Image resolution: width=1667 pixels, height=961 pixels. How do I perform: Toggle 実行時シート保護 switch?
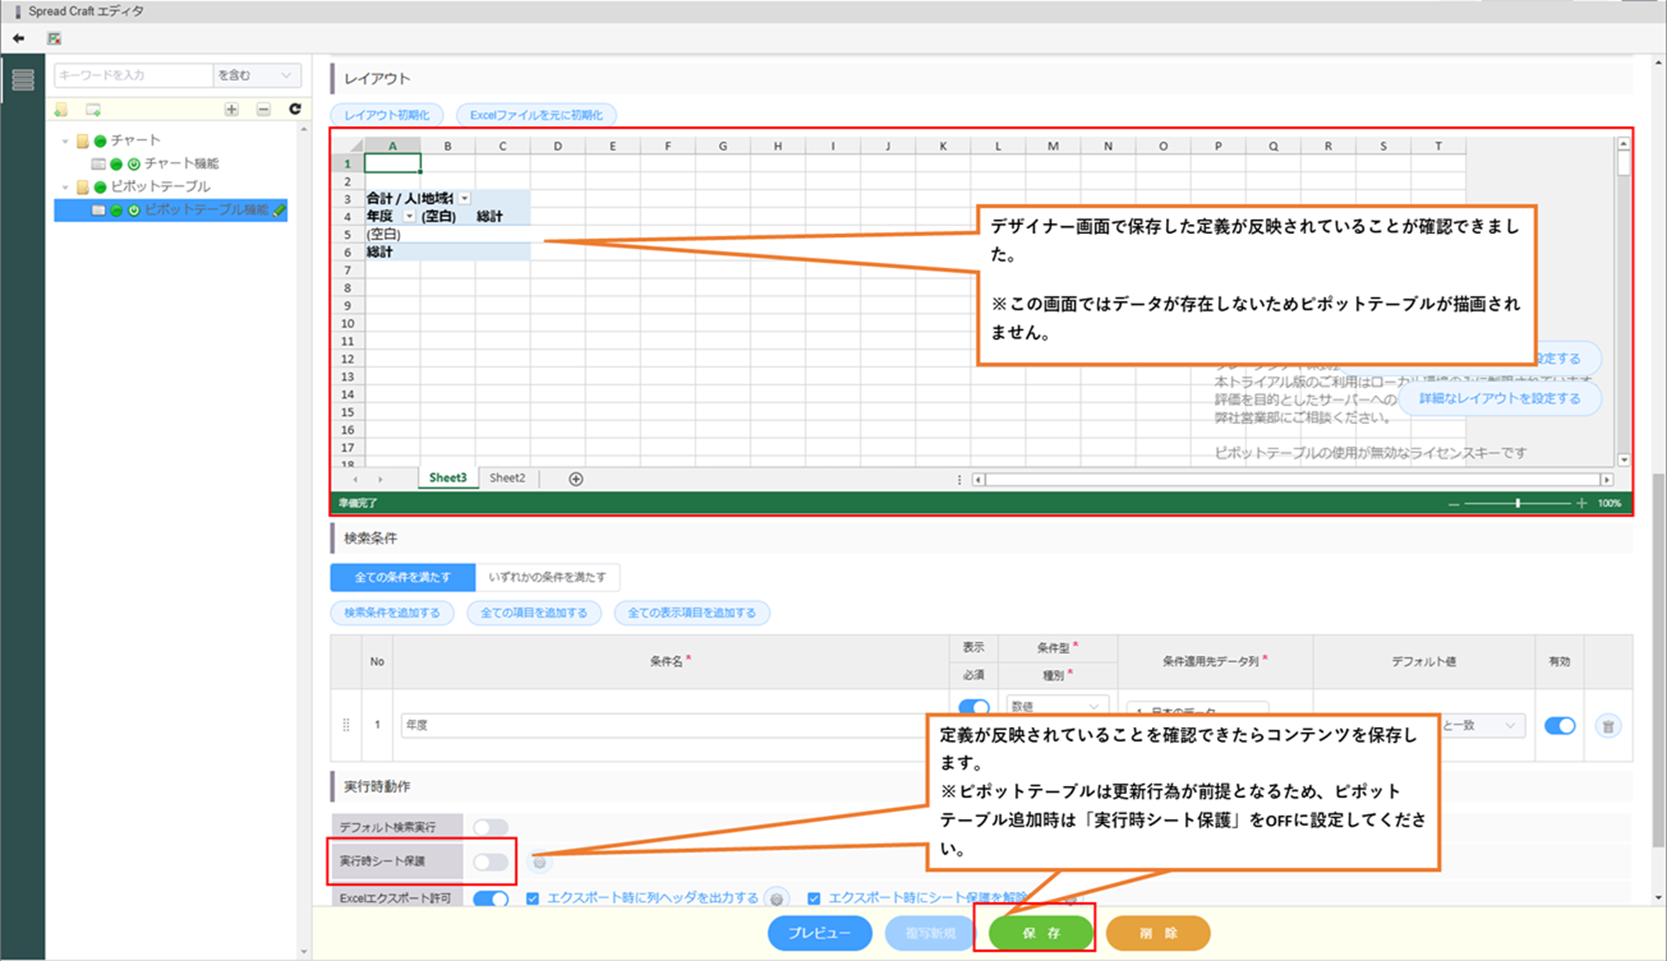(x=490, y=861)
